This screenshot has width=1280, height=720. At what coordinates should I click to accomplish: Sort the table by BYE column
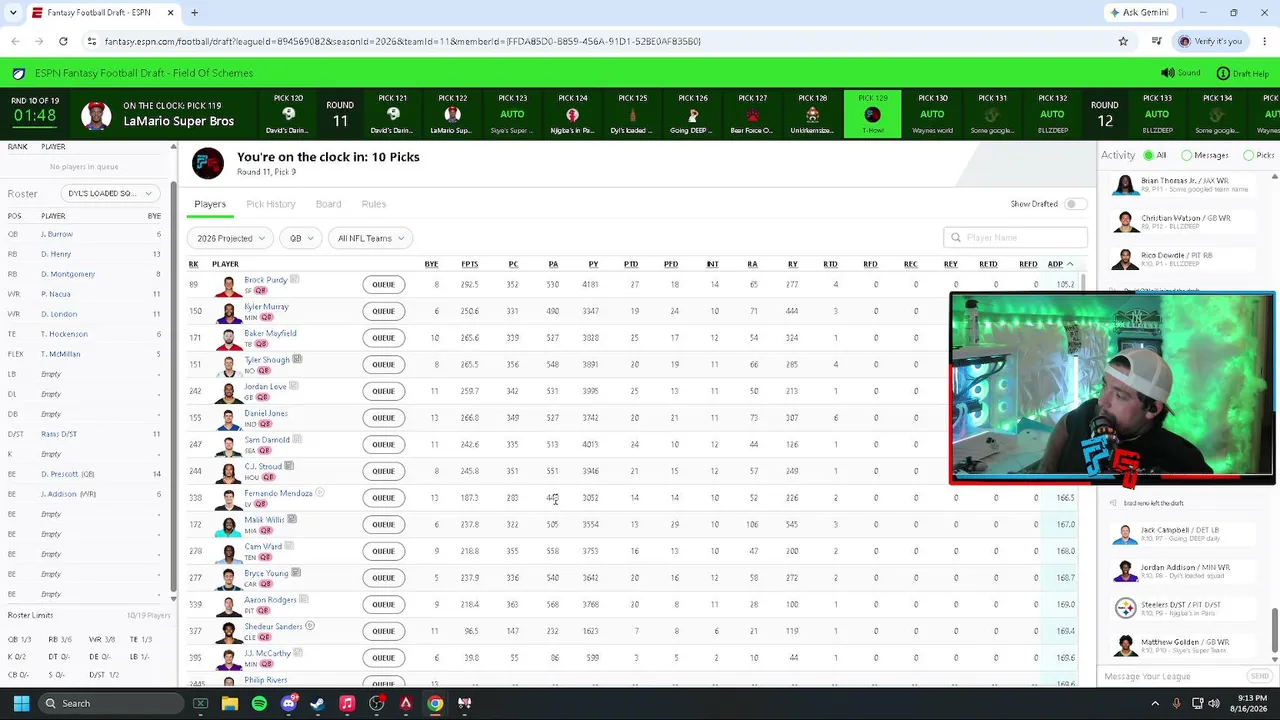coord(431,264)
